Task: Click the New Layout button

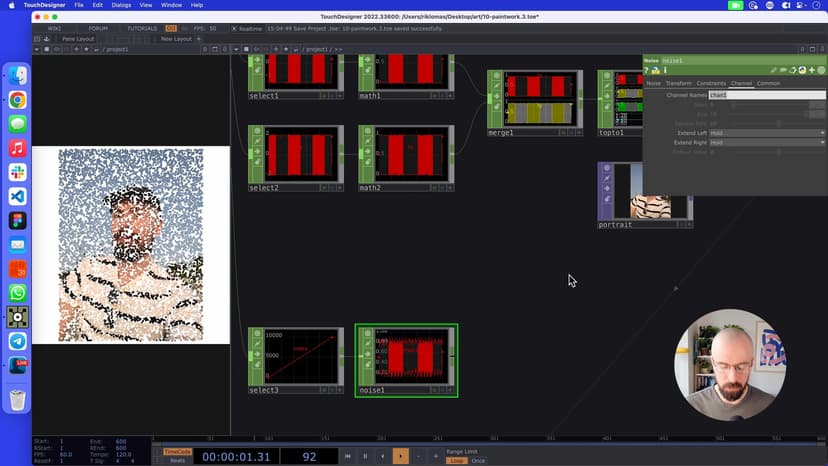Action: coord(176,39)
